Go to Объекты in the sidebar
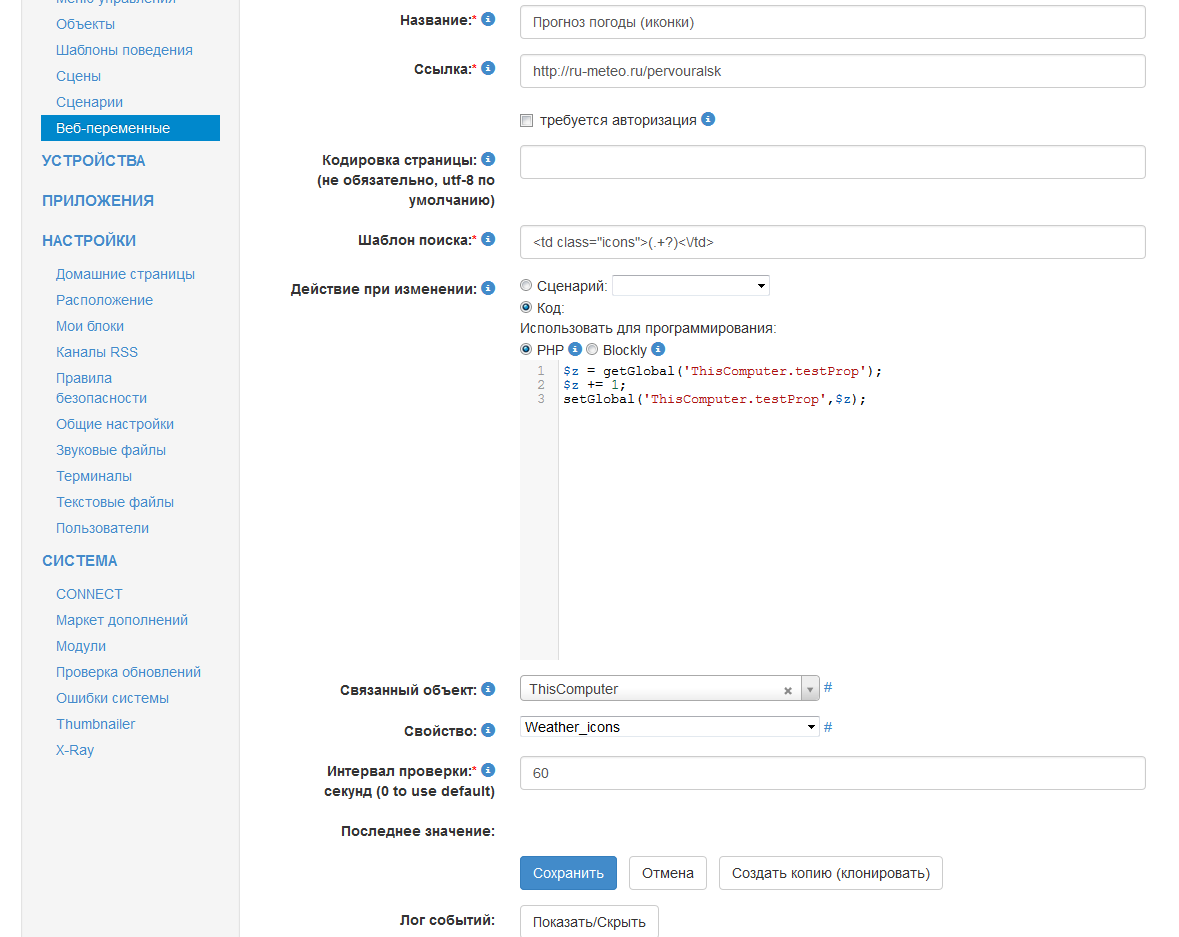 [x=85, y=24]
